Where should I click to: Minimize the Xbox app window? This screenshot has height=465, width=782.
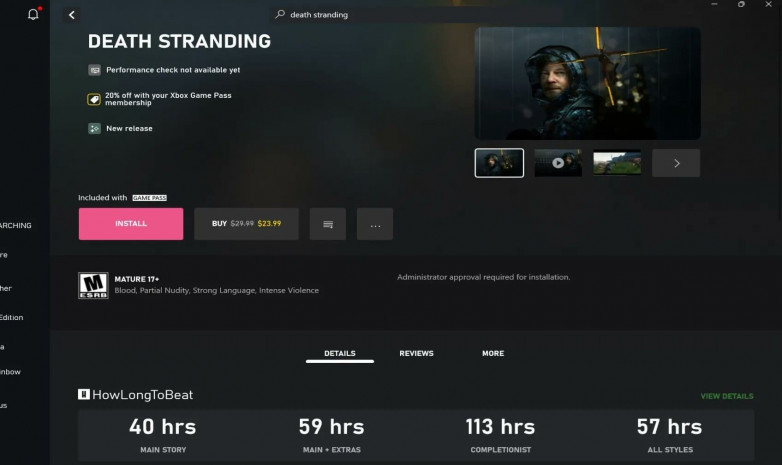714,4
